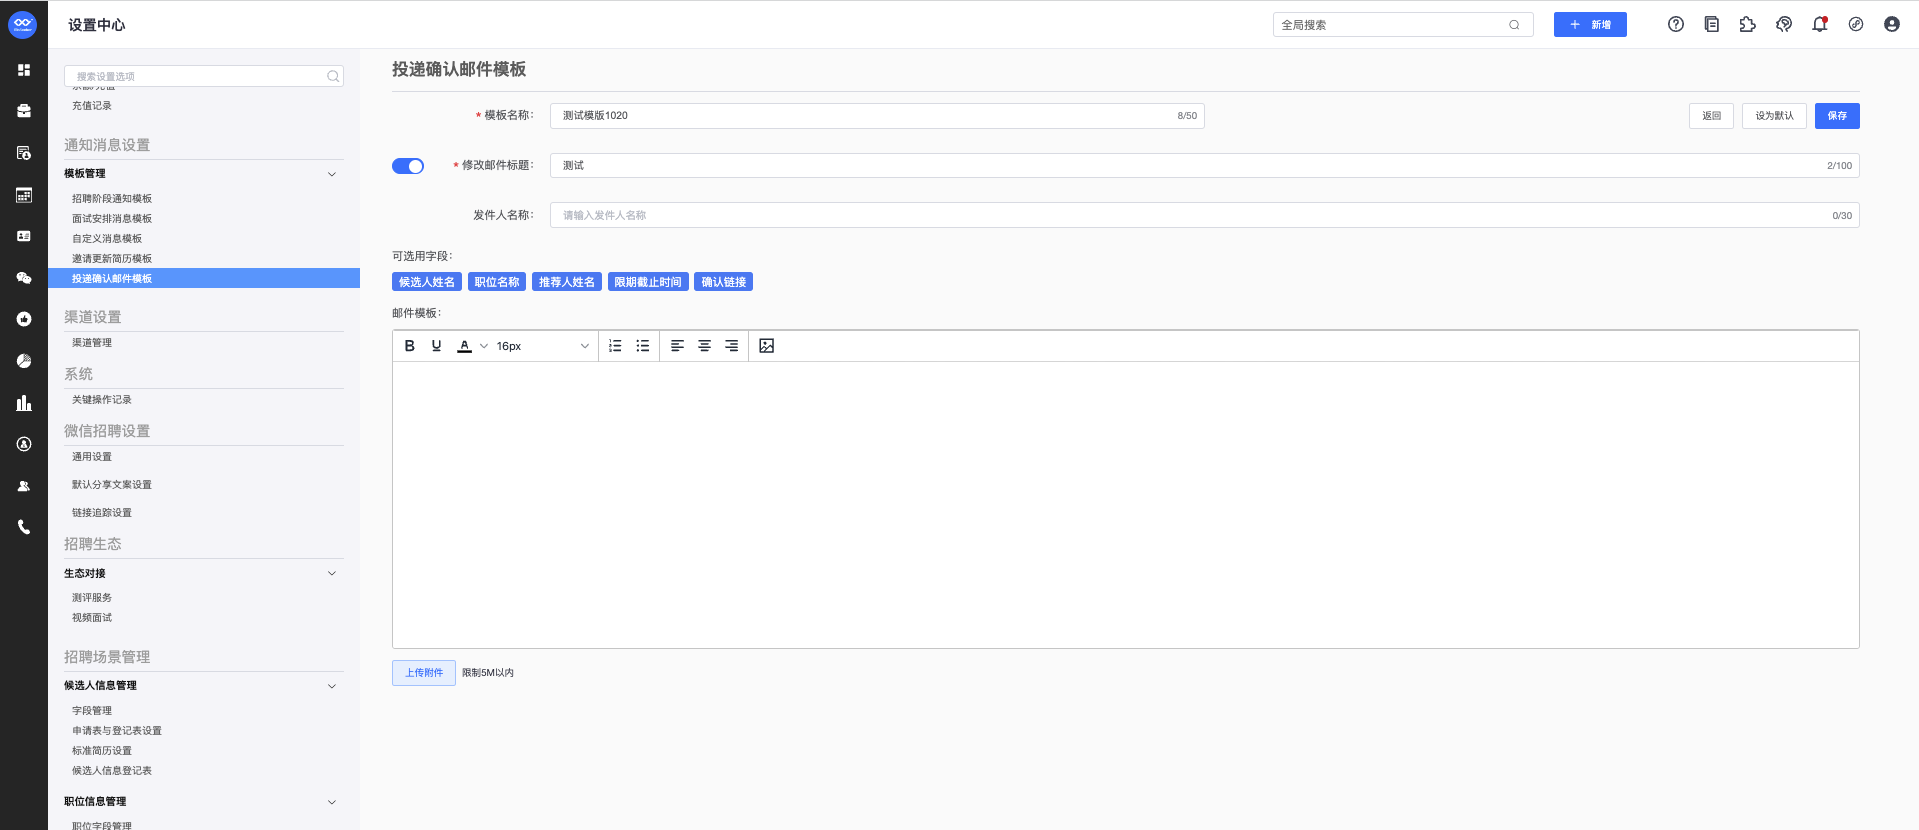Open the ID card icon in left rail
1919x830 pixels.
tap(24, 236)
